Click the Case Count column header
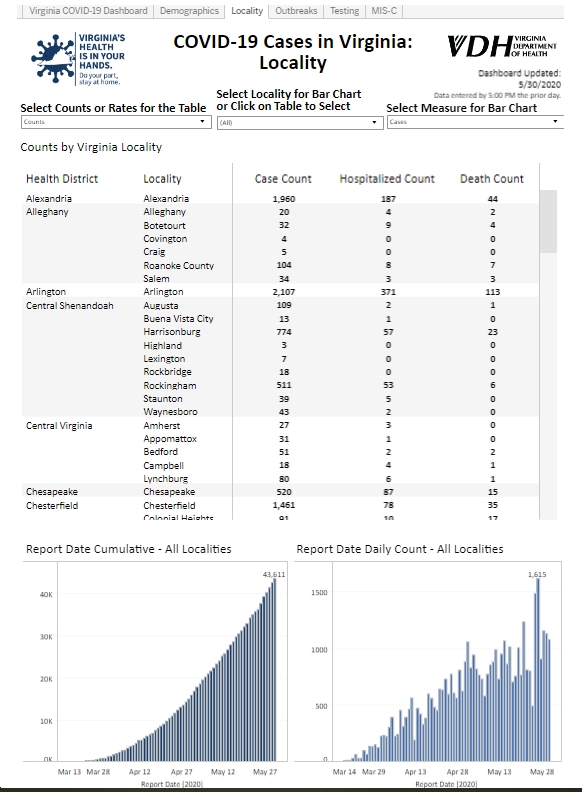Screen dimensions: 582x792 pyautogui.click(x=283, y=179)
